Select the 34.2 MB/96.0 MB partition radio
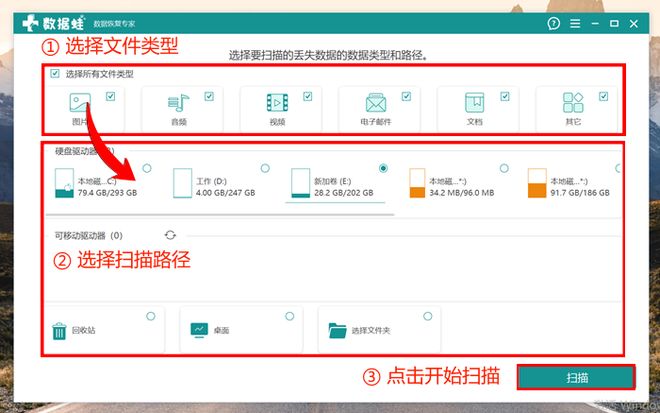The image size is (660, 413). [x=504, y=168]
